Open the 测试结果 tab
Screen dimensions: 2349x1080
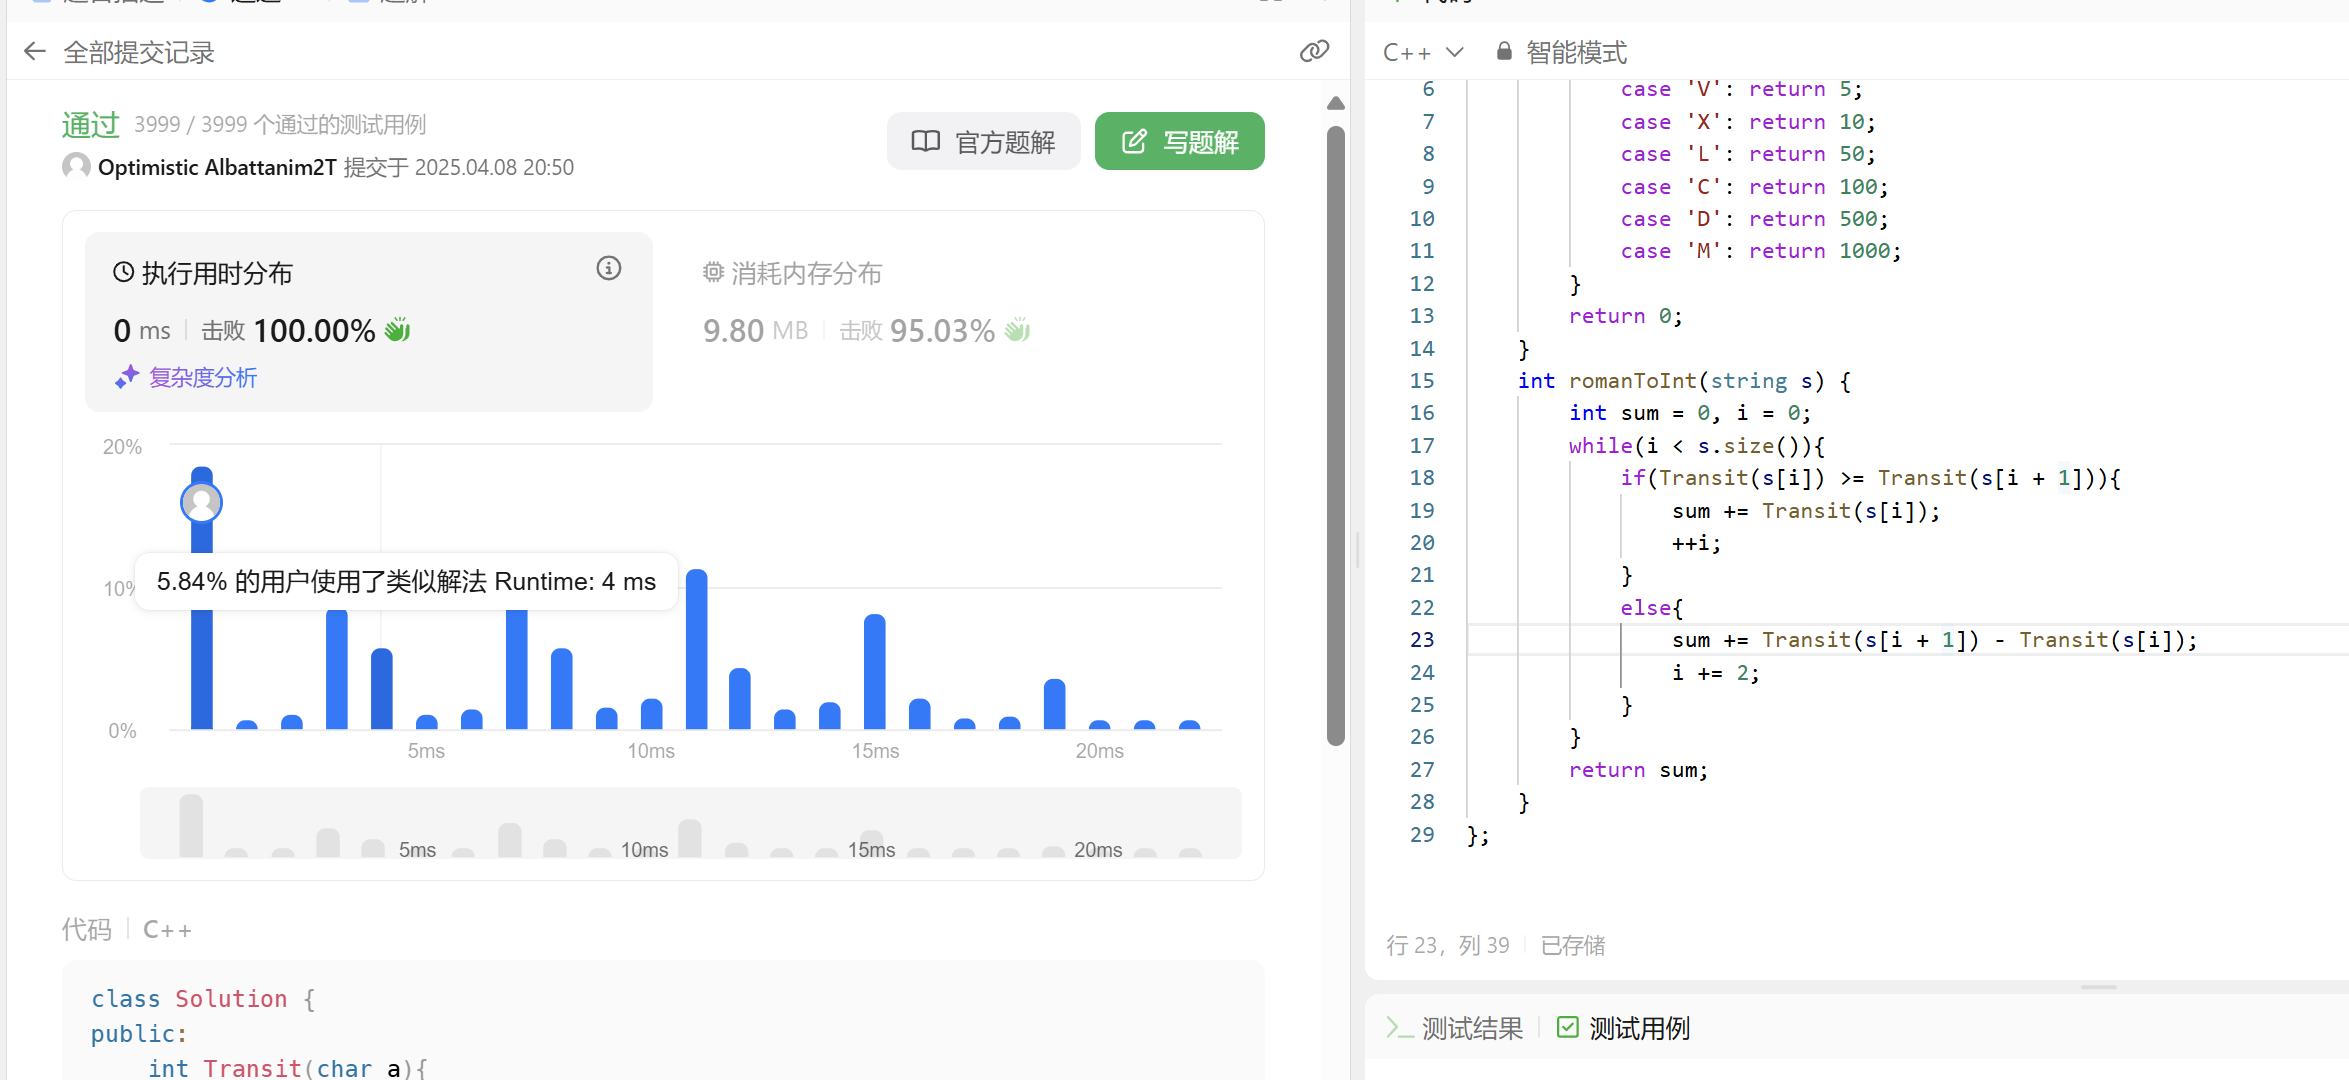pos(1471,1027)
